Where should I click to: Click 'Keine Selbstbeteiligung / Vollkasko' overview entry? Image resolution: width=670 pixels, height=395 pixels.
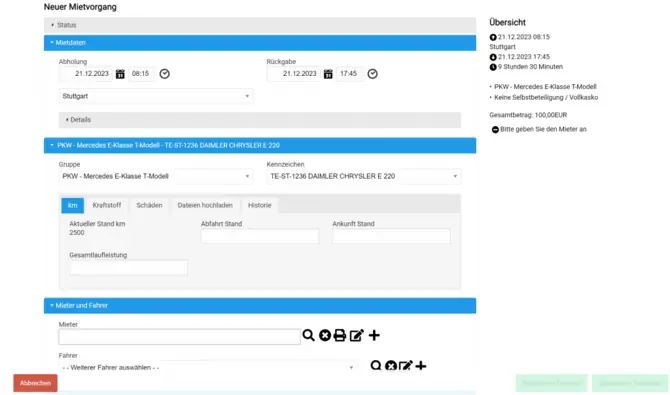click(x=546, y=97)
